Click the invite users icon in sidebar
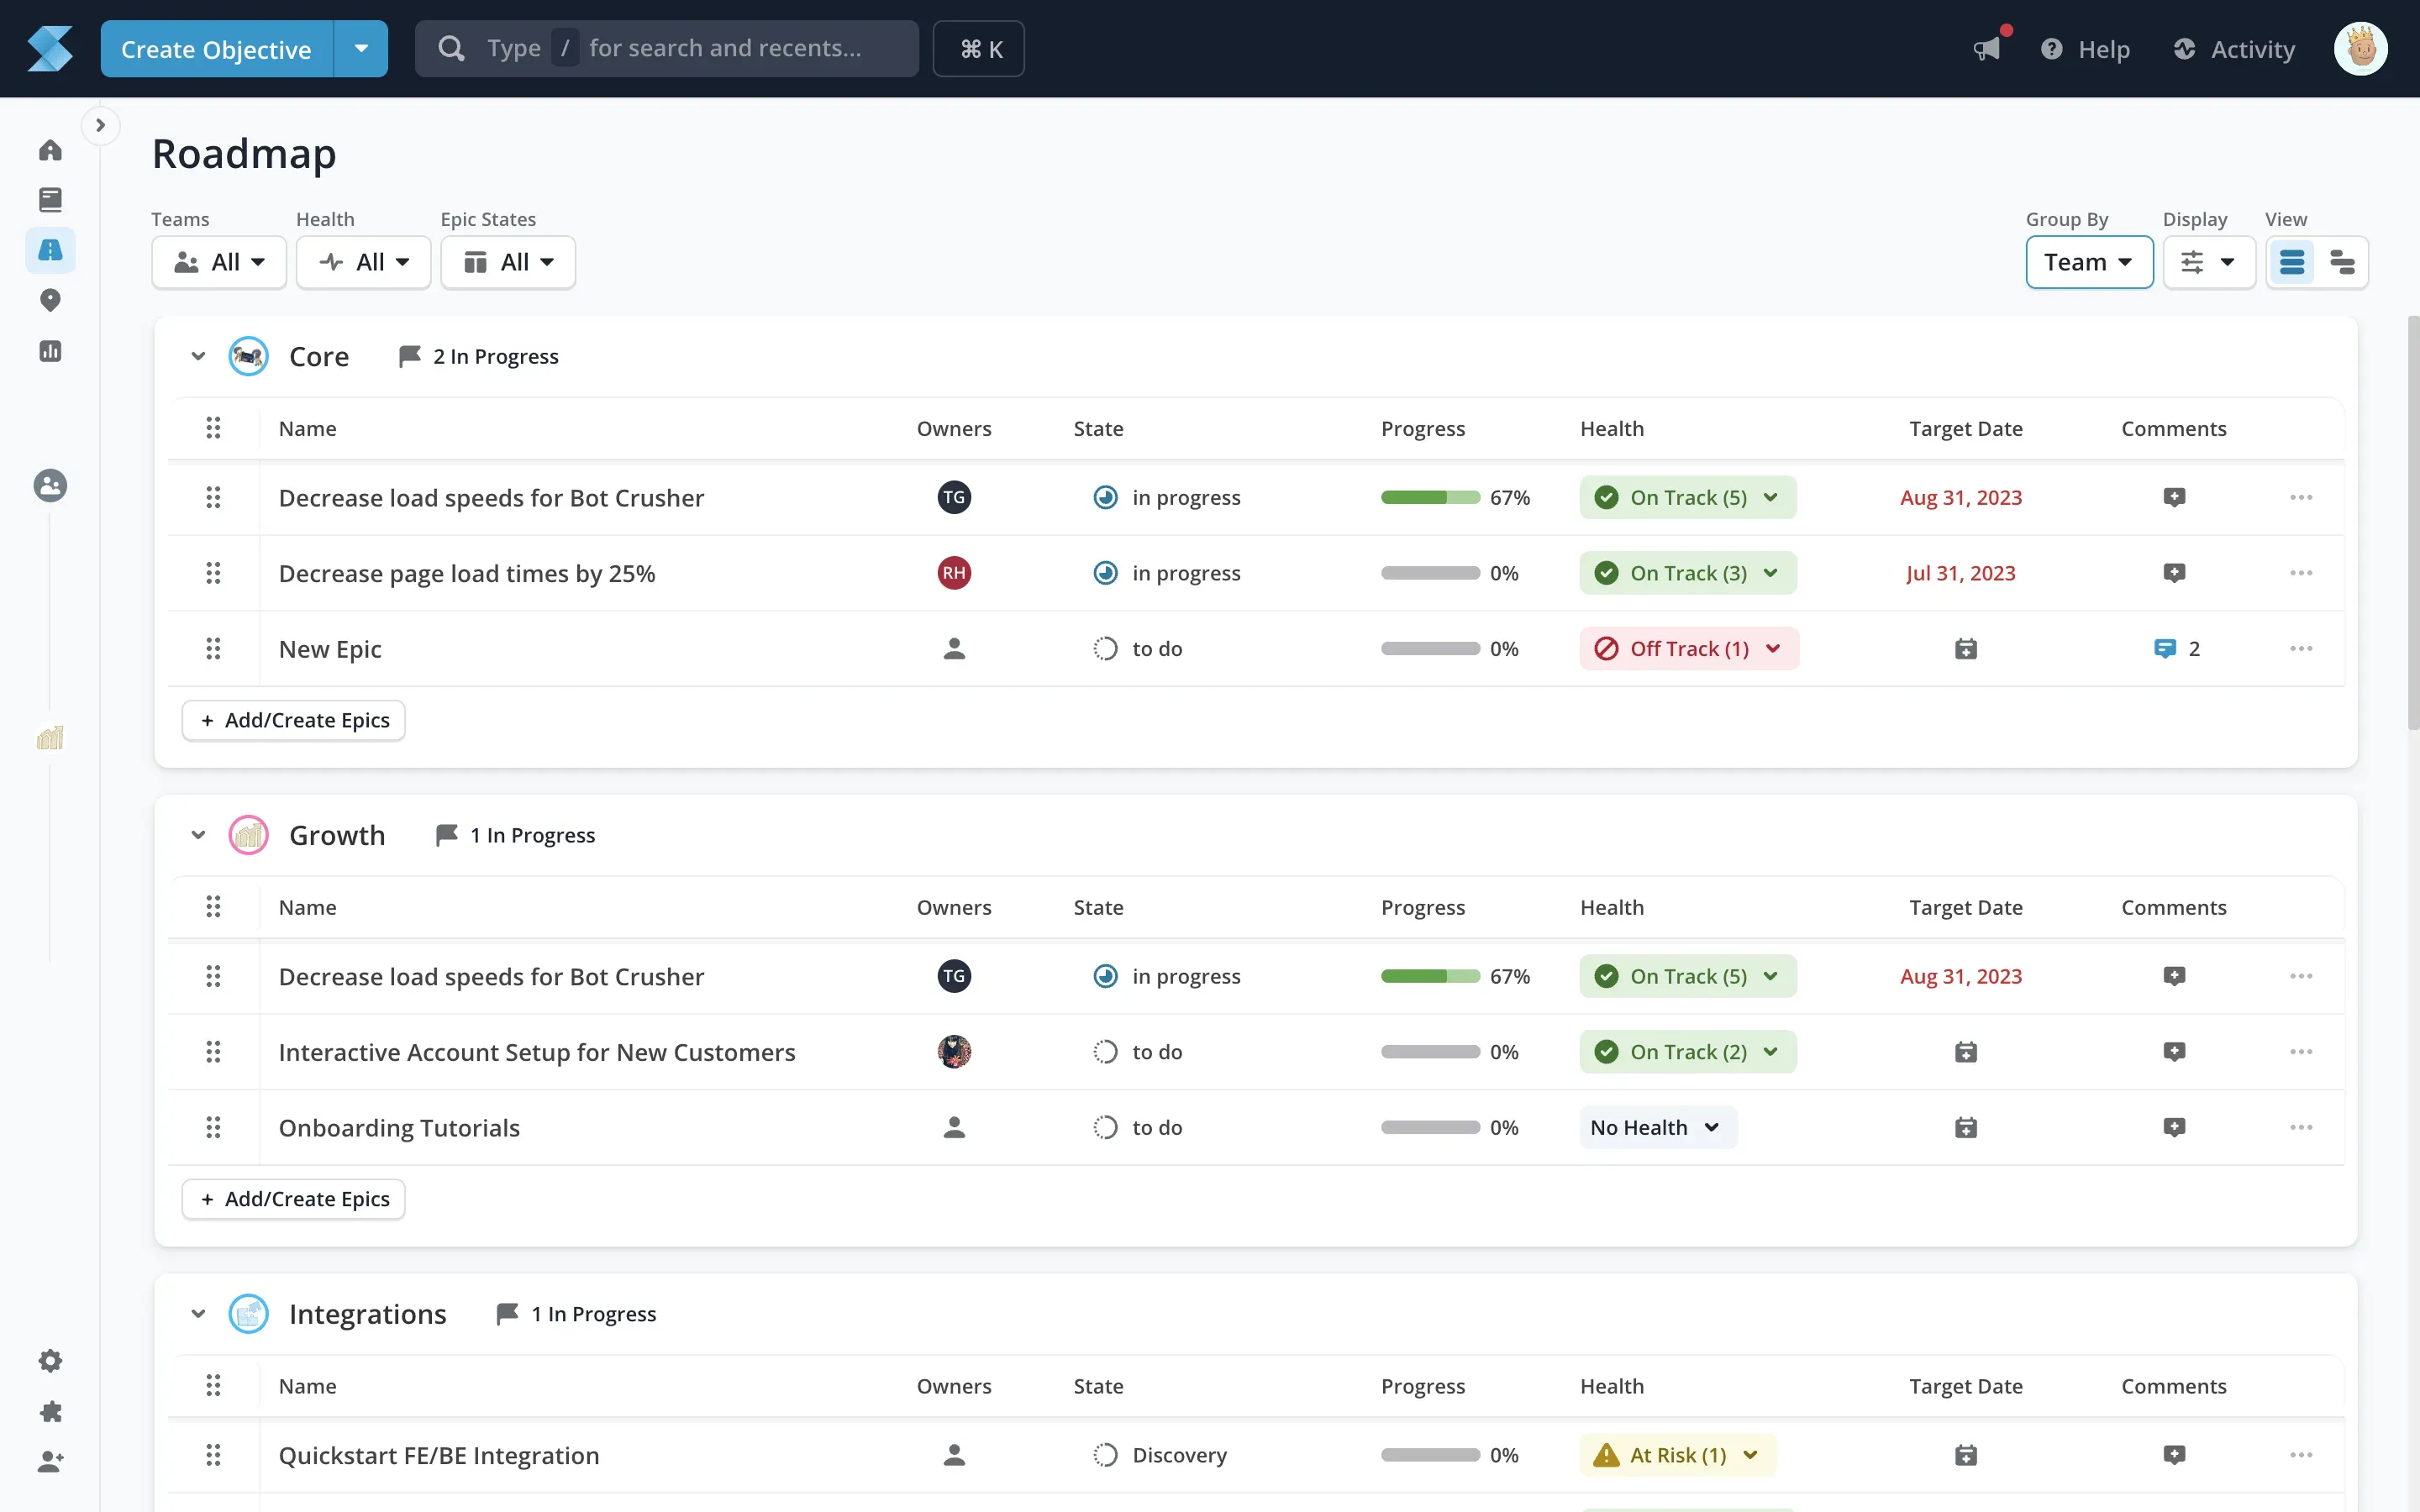Screen dimensions: 2420x1512 pyautogui.click(x=50, y=1462)
